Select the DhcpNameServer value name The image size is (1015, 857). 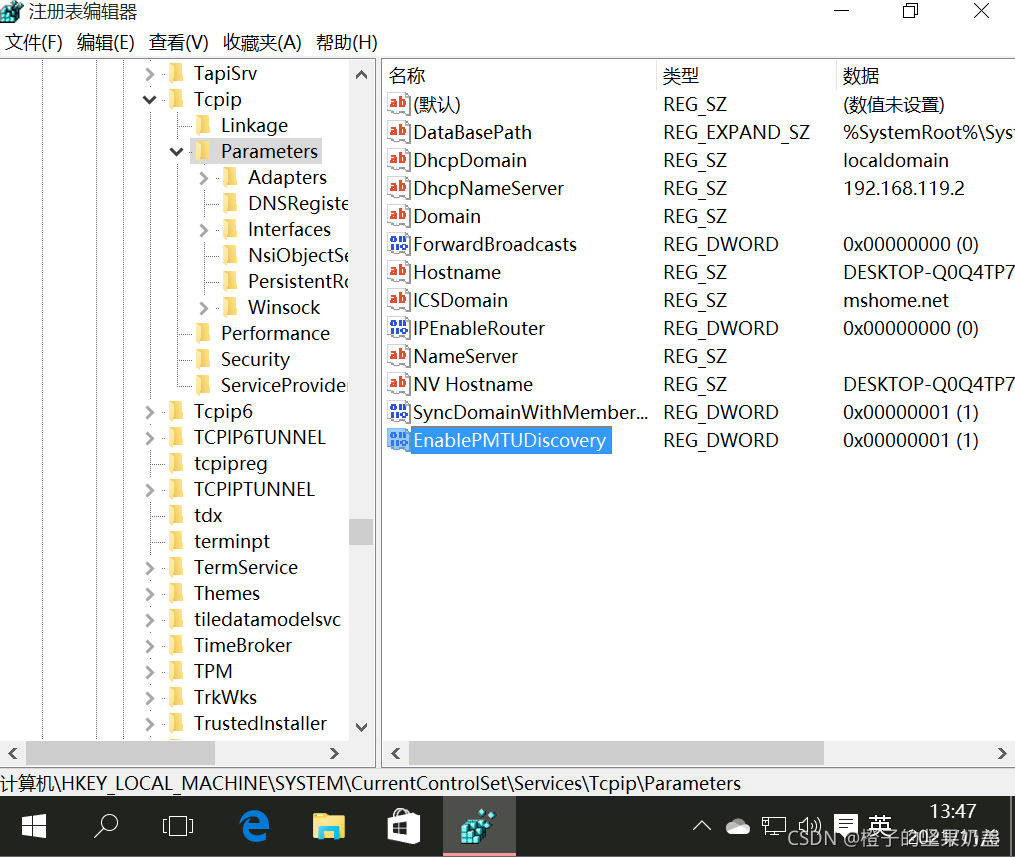tap(489, 188)
